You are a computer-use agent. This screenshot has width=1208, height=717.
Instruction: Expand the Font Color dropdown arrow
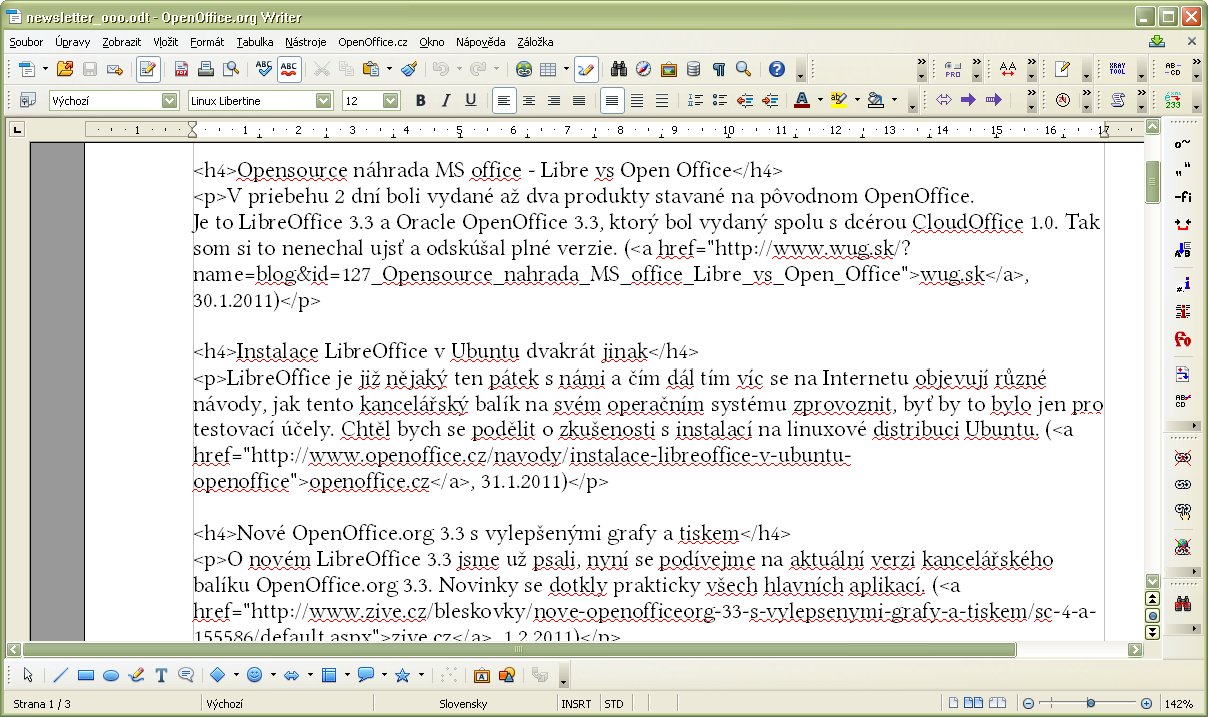click(x=820, y=100)
